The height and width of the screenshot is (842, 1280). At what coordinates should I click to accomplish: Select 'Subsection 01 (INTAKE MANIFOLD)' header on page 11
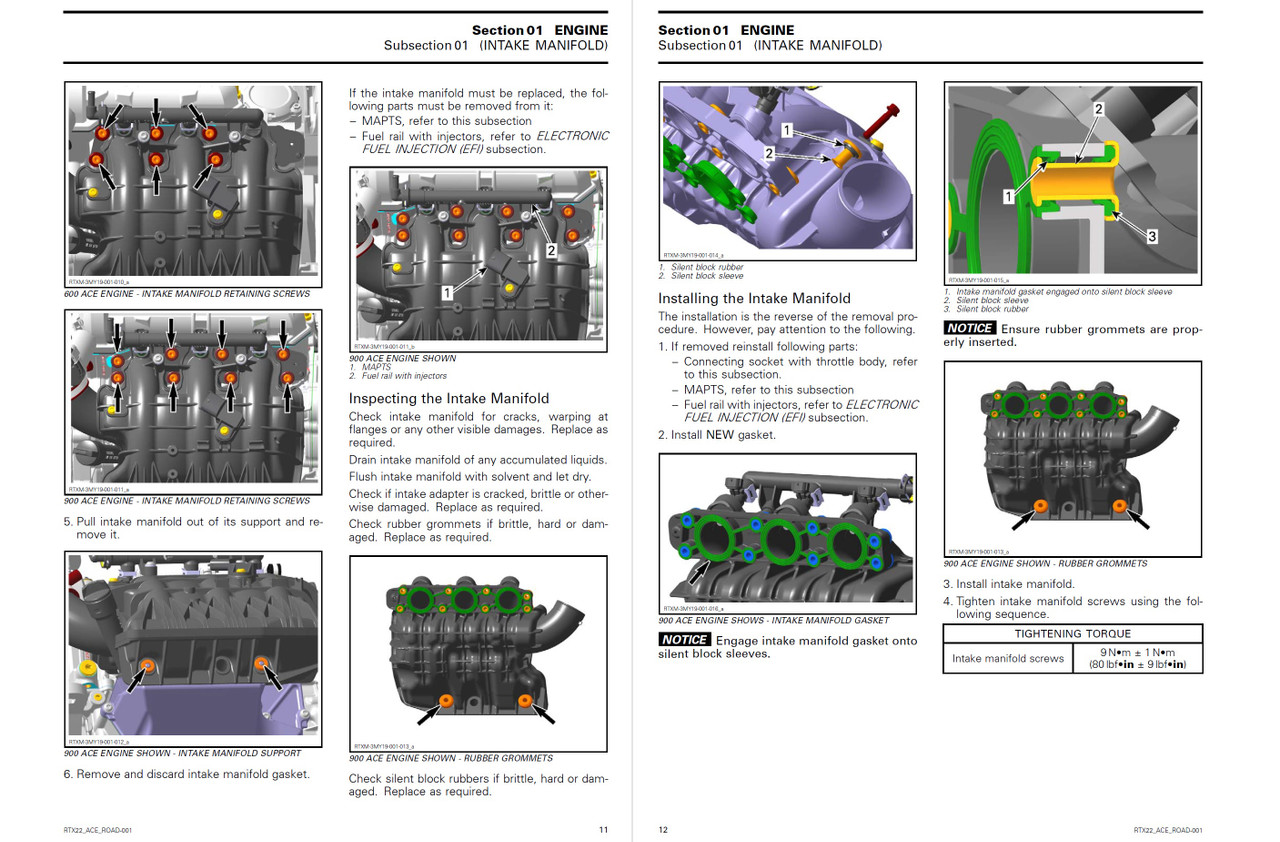(496, 45)
